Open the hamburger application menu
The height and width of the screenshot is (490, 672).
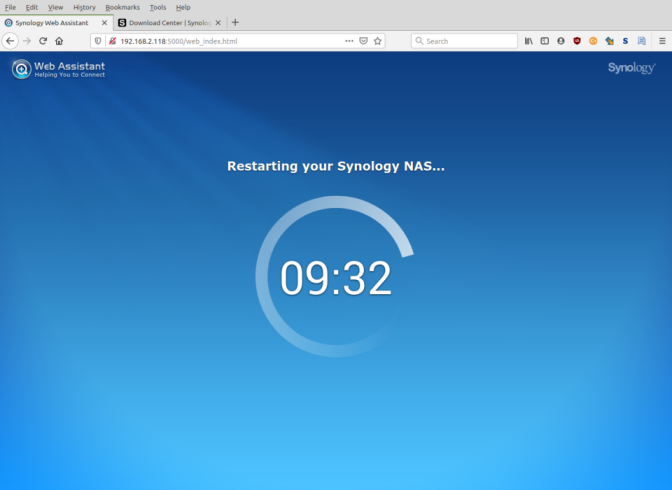662,41
